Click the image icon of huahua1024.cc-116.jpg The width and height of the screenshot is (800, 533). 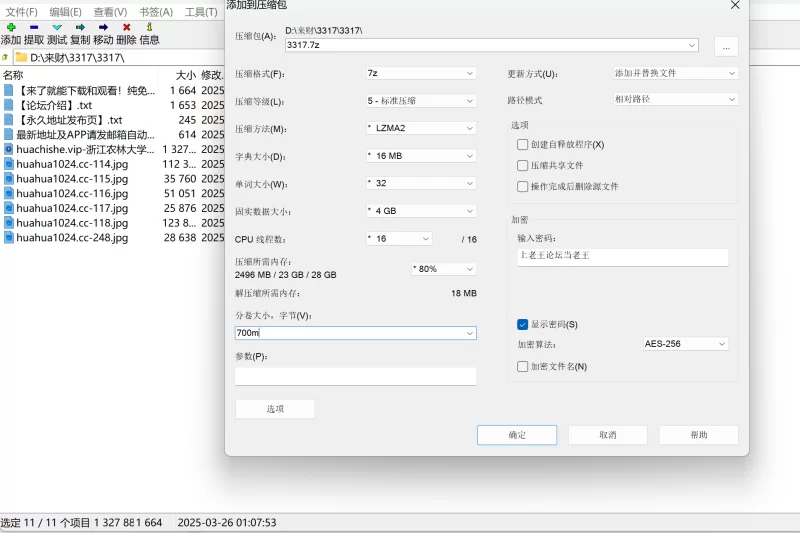(x=9, y=194)
